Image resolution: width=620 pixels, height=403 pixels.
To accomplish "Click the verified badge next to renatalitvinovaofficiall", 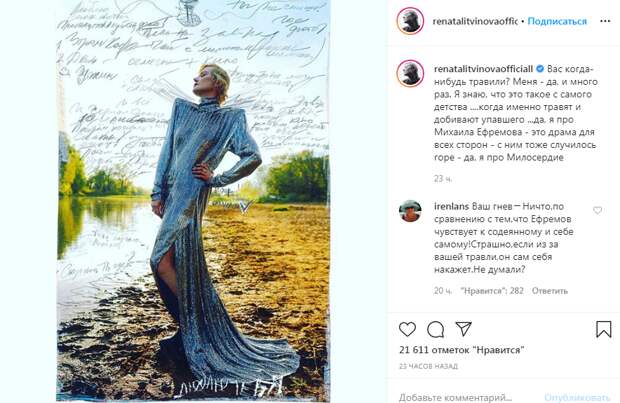I will click(540, 69).
